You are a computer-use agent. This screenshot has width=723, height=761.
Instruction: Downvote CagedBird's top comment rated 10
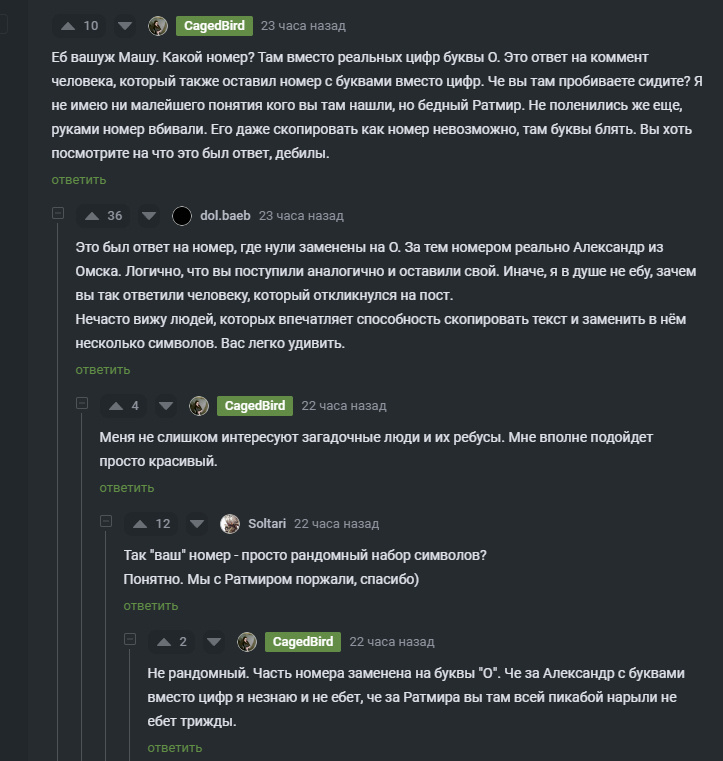click(124, 26)
